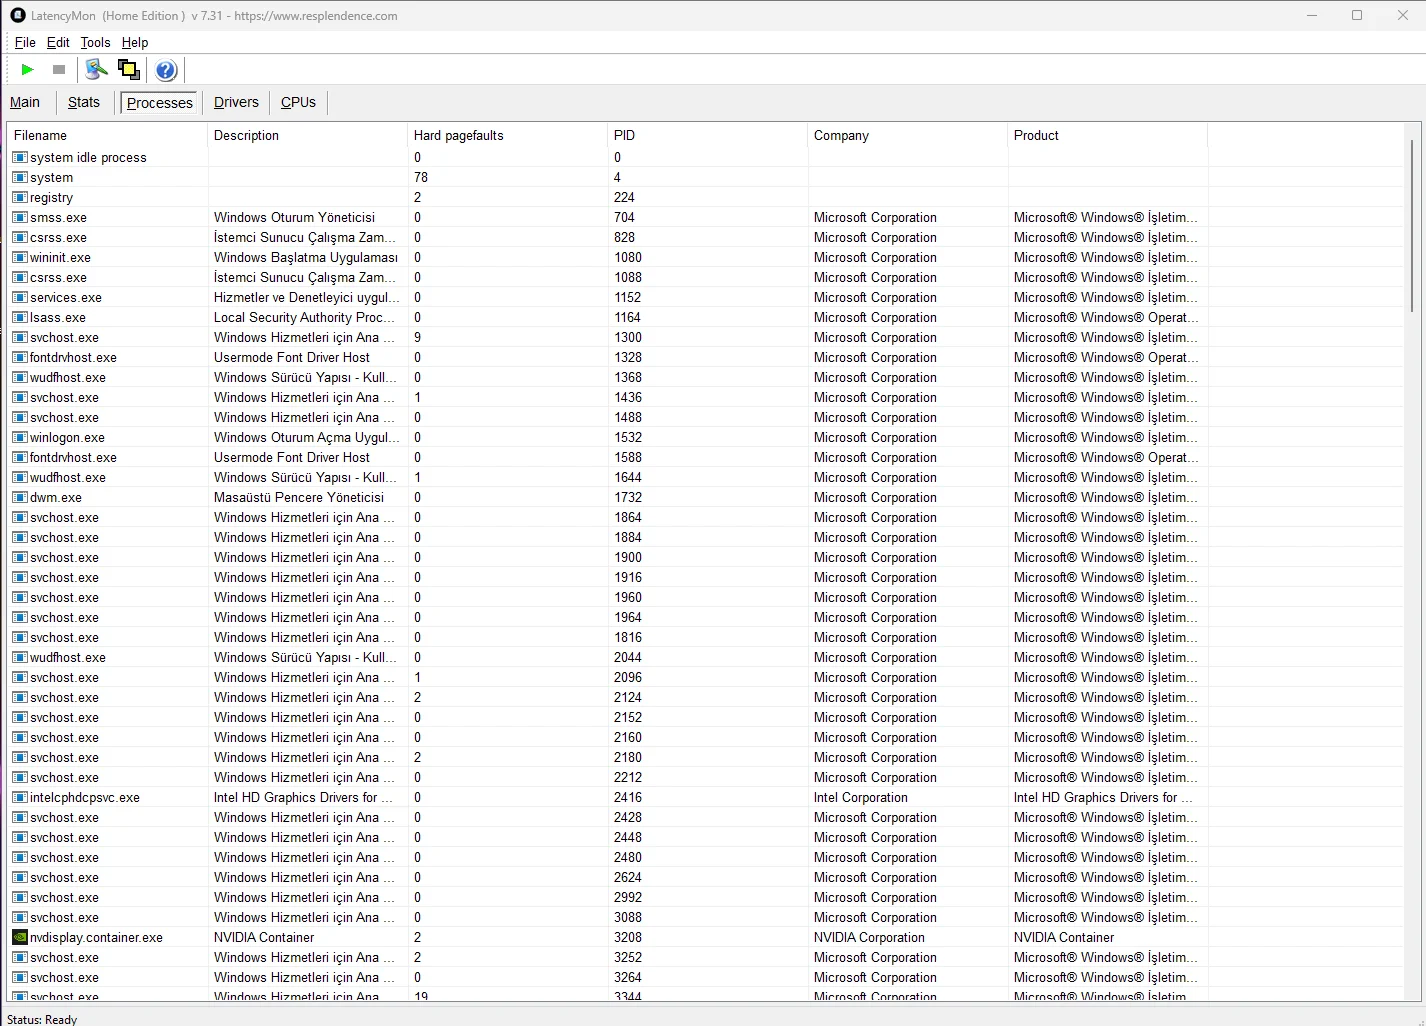Click the services.exe row icon
Viewport: 1426px width, 1026px height.
[x=20, y=297]
